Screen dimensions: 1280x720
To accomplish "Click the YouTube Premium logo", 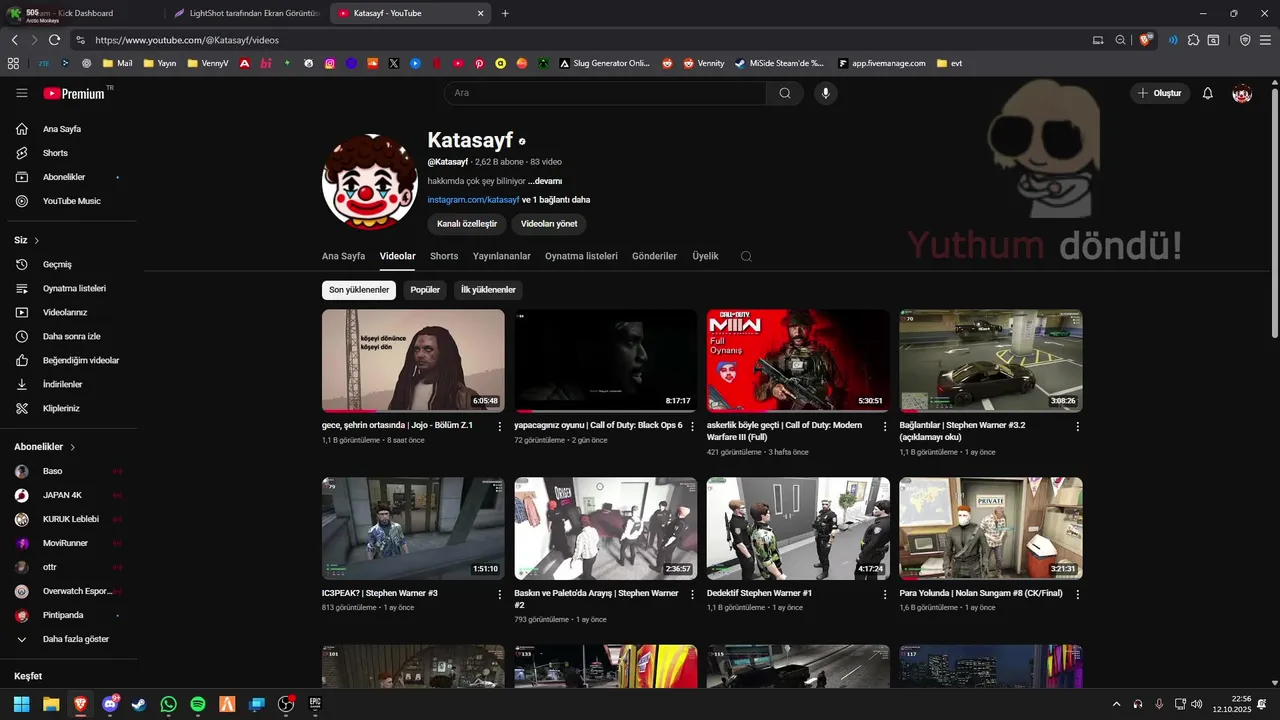I will pyautogui.click(x=74, y=93).
